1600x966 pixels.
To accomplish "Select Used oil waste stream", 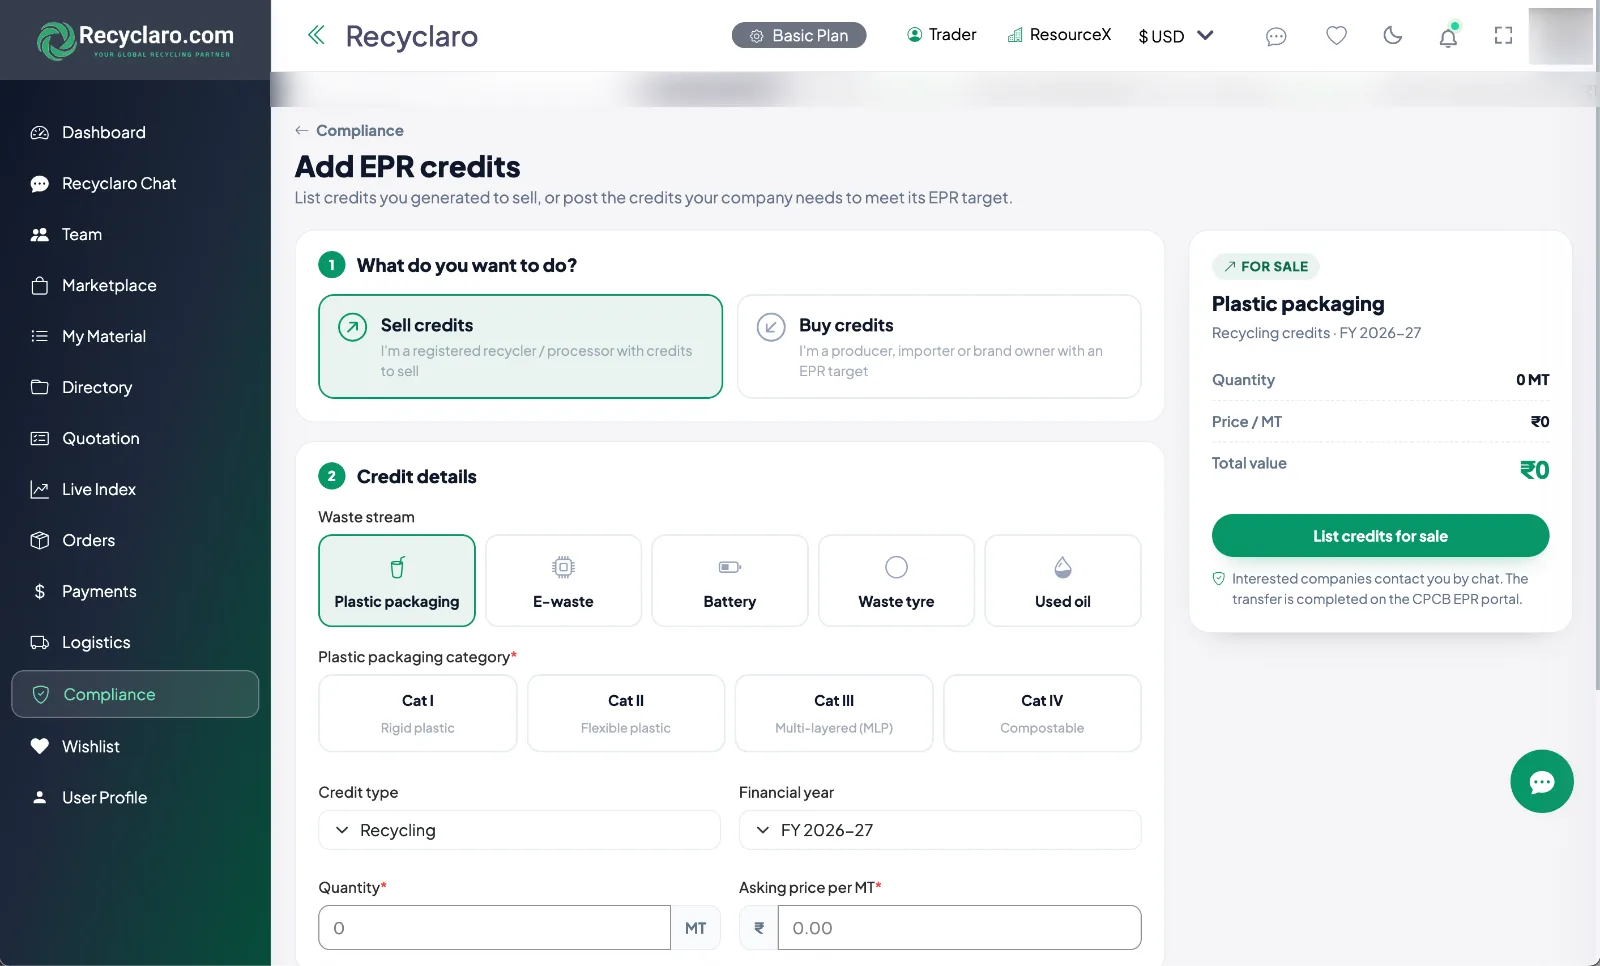I will pos(1063,581).
